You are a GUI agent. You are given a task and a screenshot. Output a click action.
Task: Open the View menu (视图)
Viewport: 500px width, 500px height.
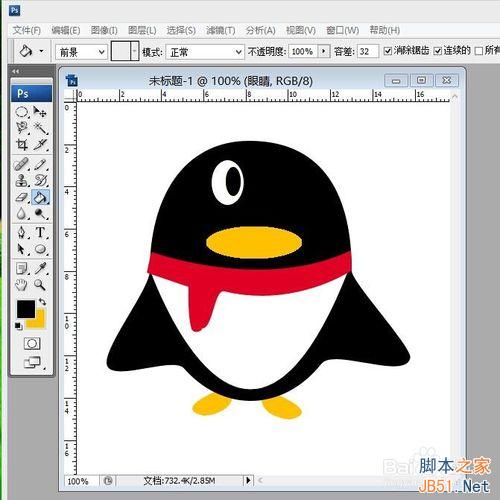301,30
